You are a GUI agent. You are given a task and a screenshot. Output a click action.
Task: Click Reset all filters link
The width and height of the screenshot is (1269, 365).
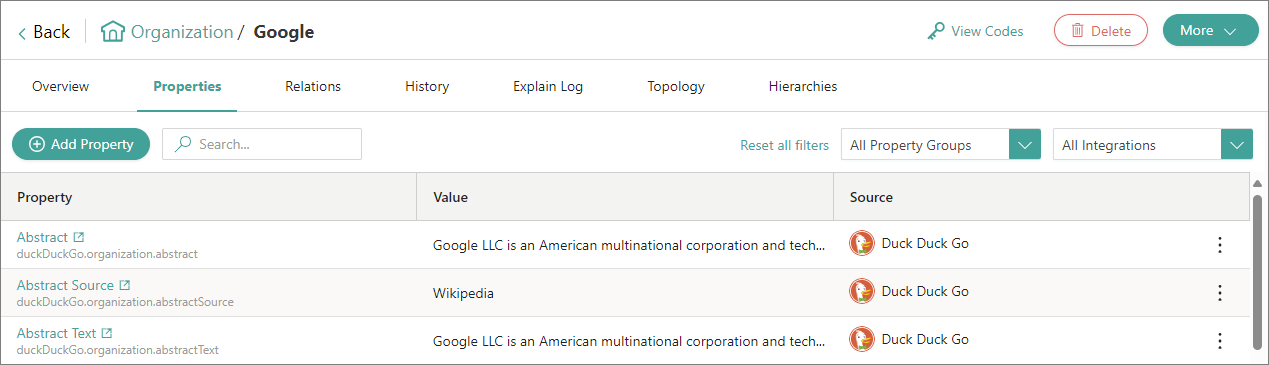tap(784, 145)
